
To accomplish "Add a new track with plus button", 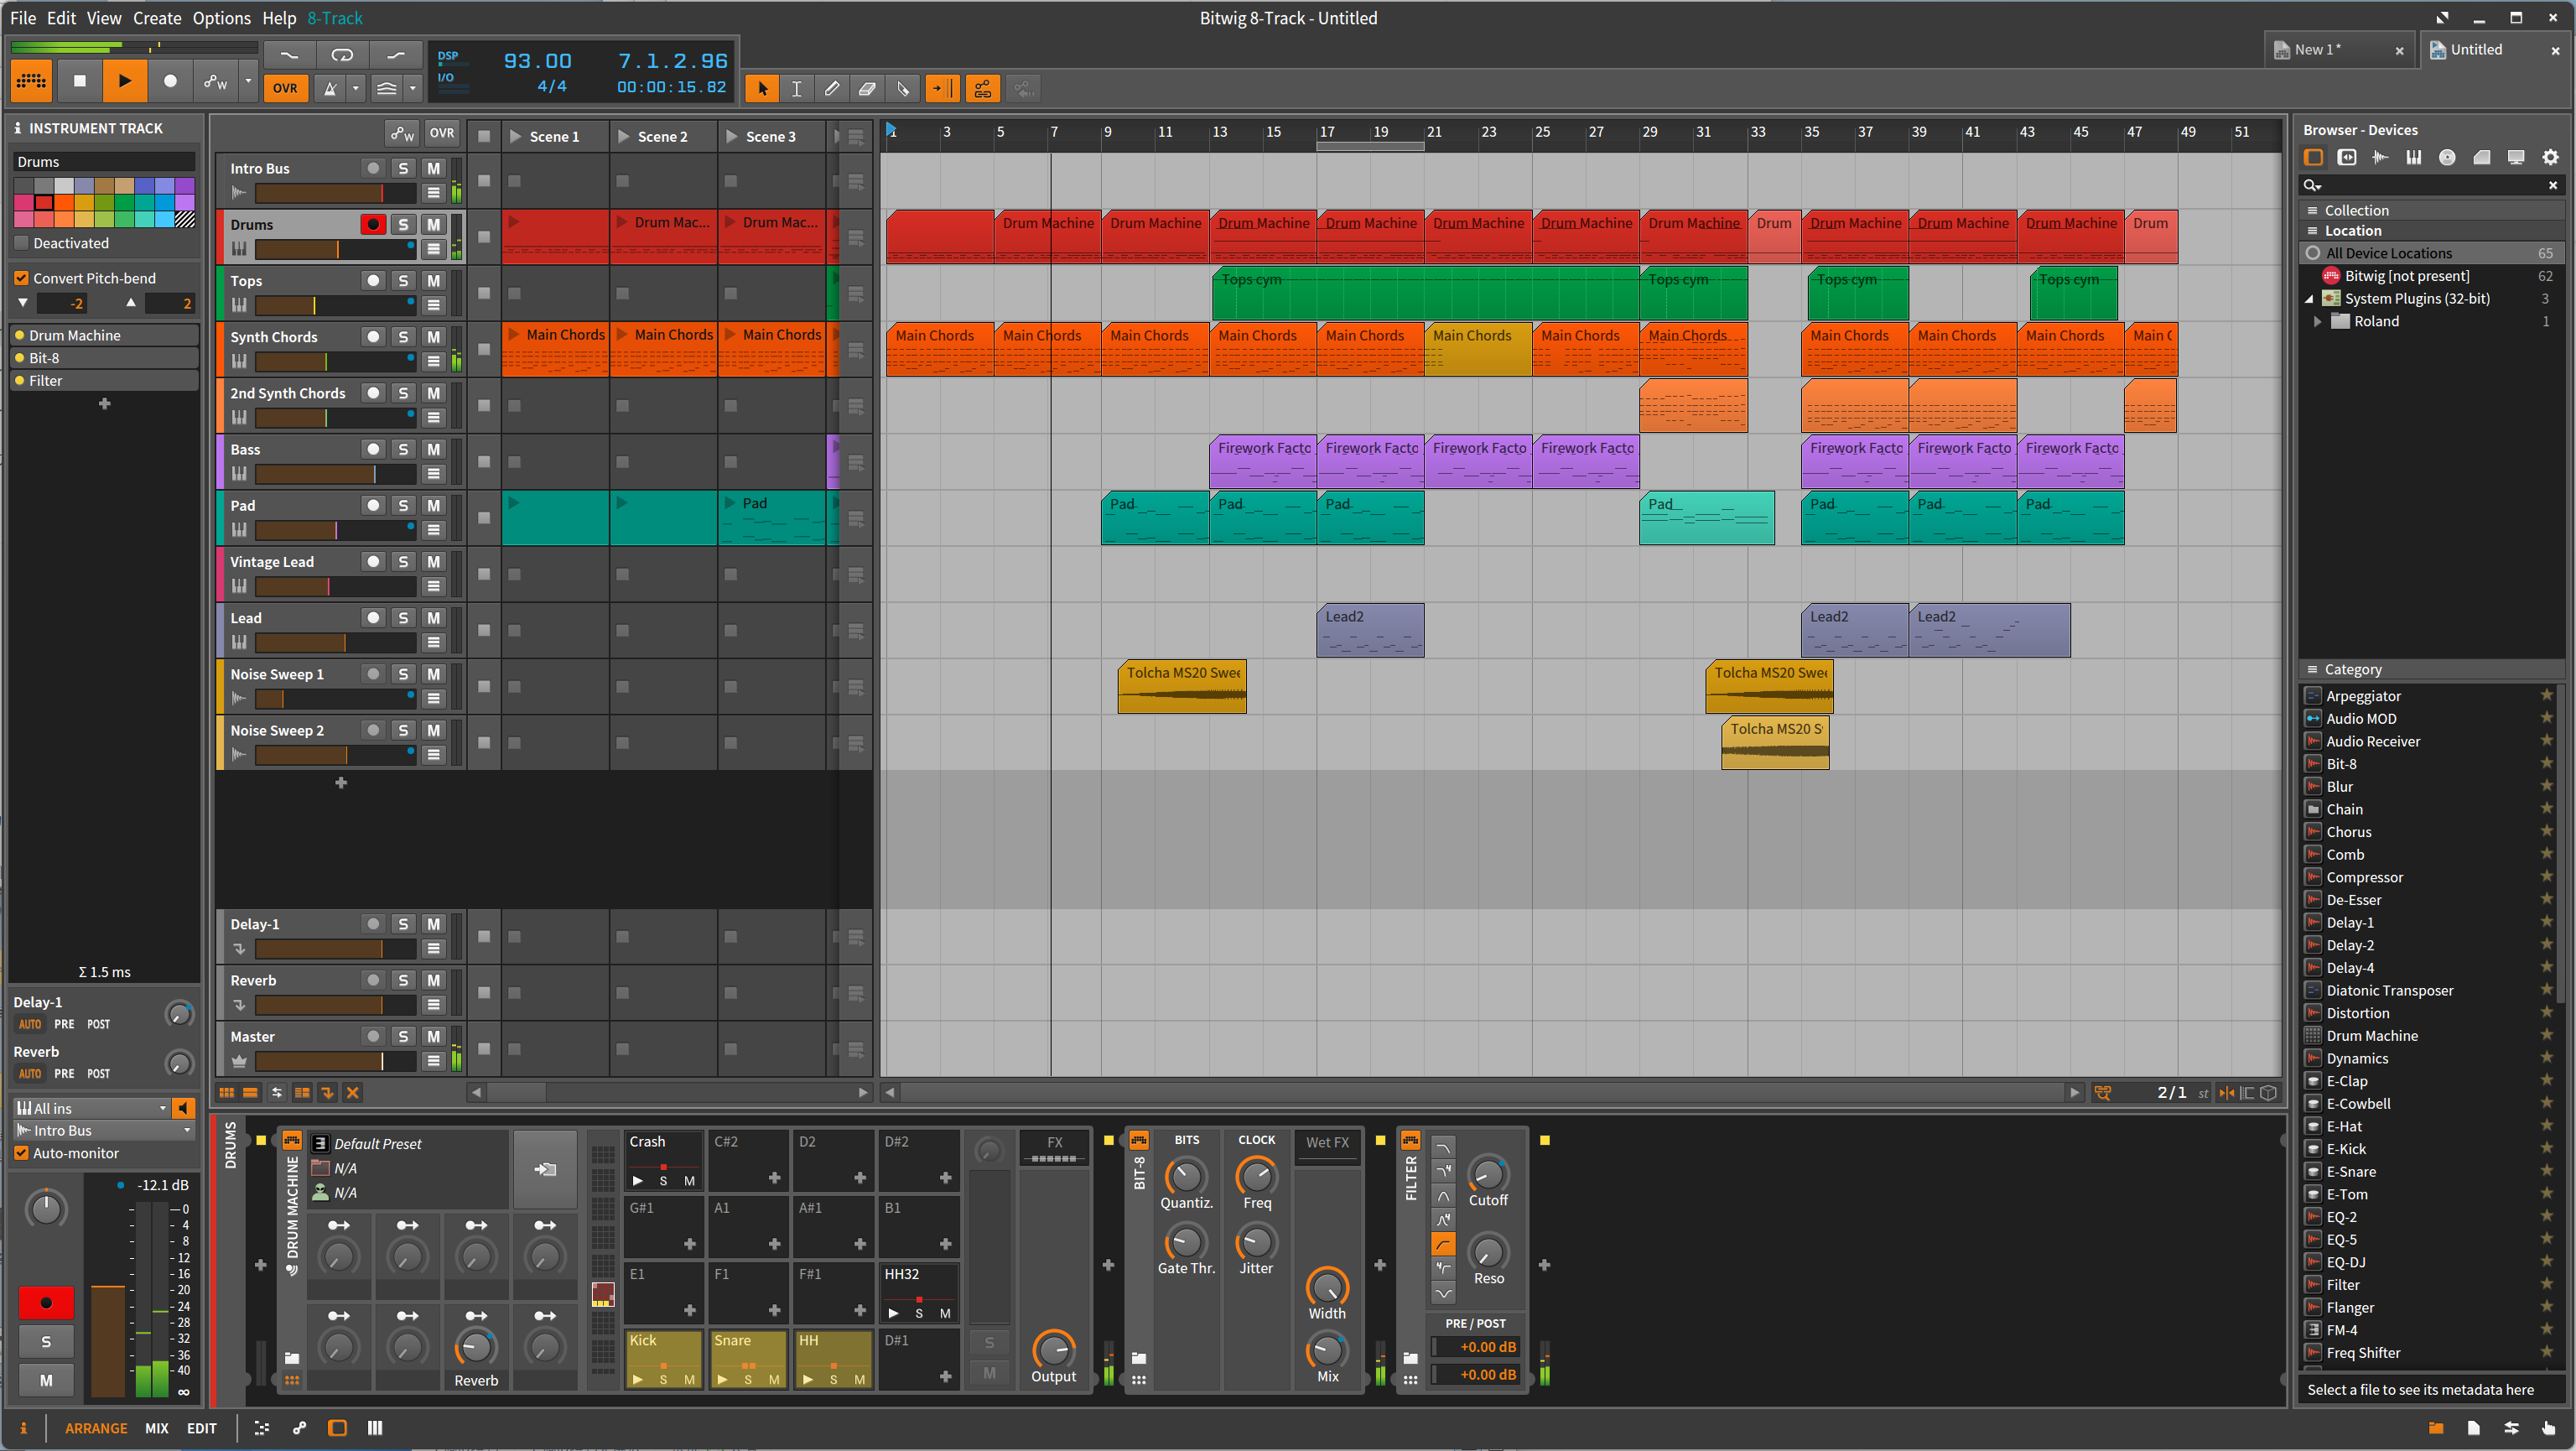I will 341,782.
